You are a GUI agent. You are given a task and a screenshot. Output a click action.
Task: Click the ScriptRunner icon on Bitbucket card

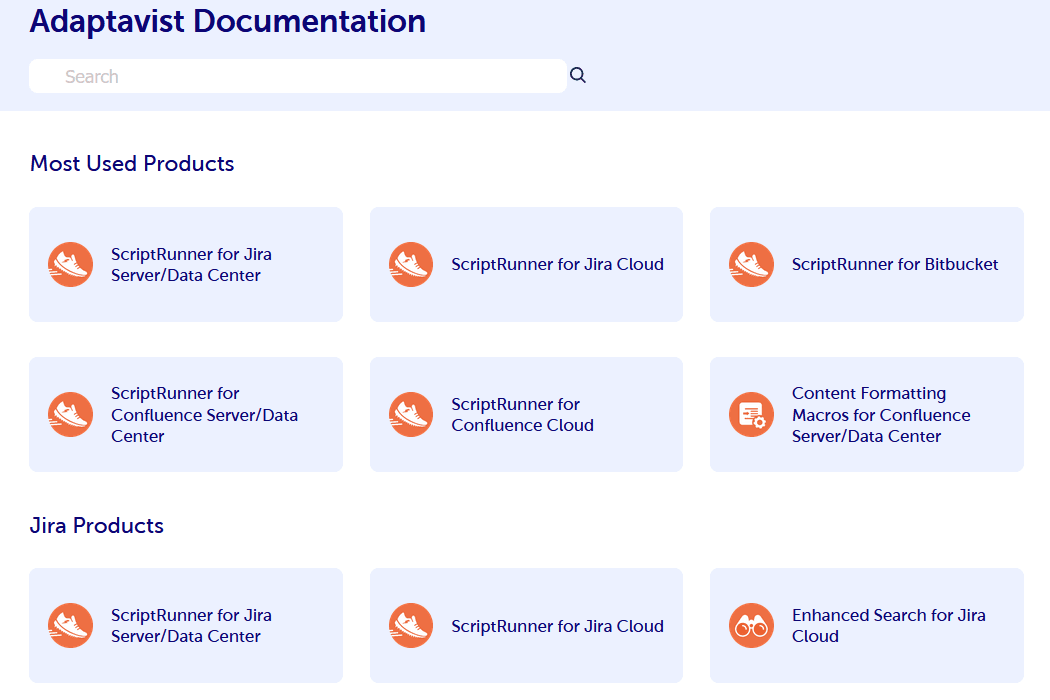click(x=751, y=264)
